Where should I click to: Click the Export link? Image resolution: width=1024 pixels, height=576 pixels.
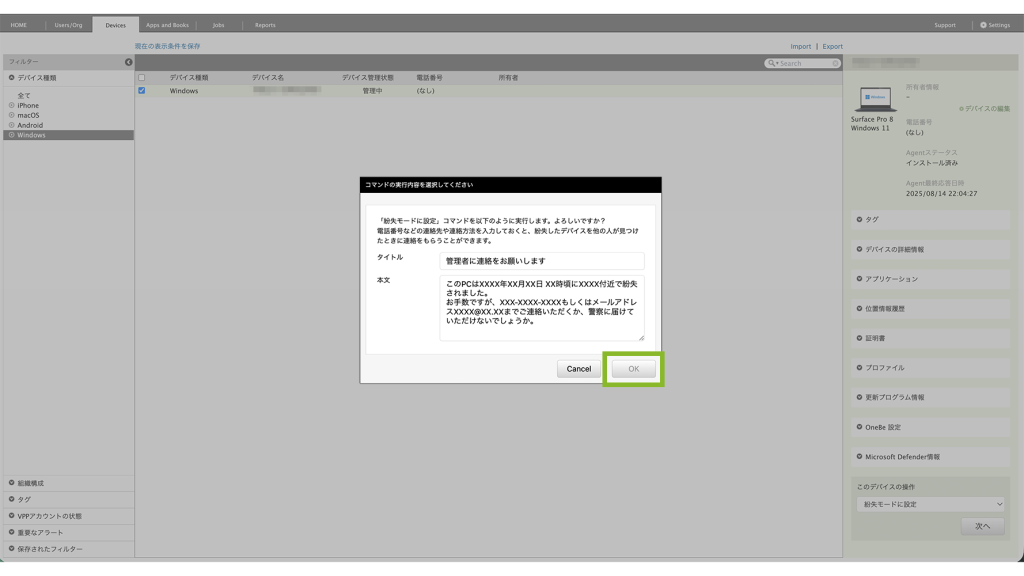click(x=832, y=46)
